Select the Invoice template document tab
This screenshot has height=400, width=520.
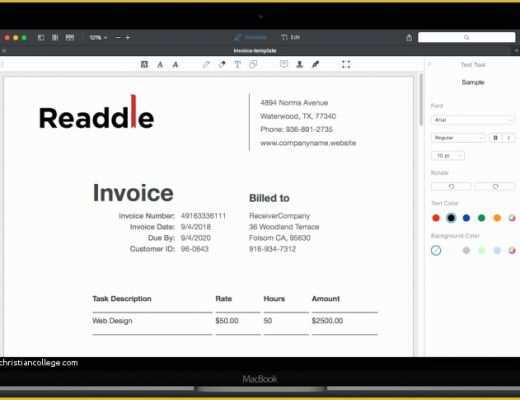[255, 51]
